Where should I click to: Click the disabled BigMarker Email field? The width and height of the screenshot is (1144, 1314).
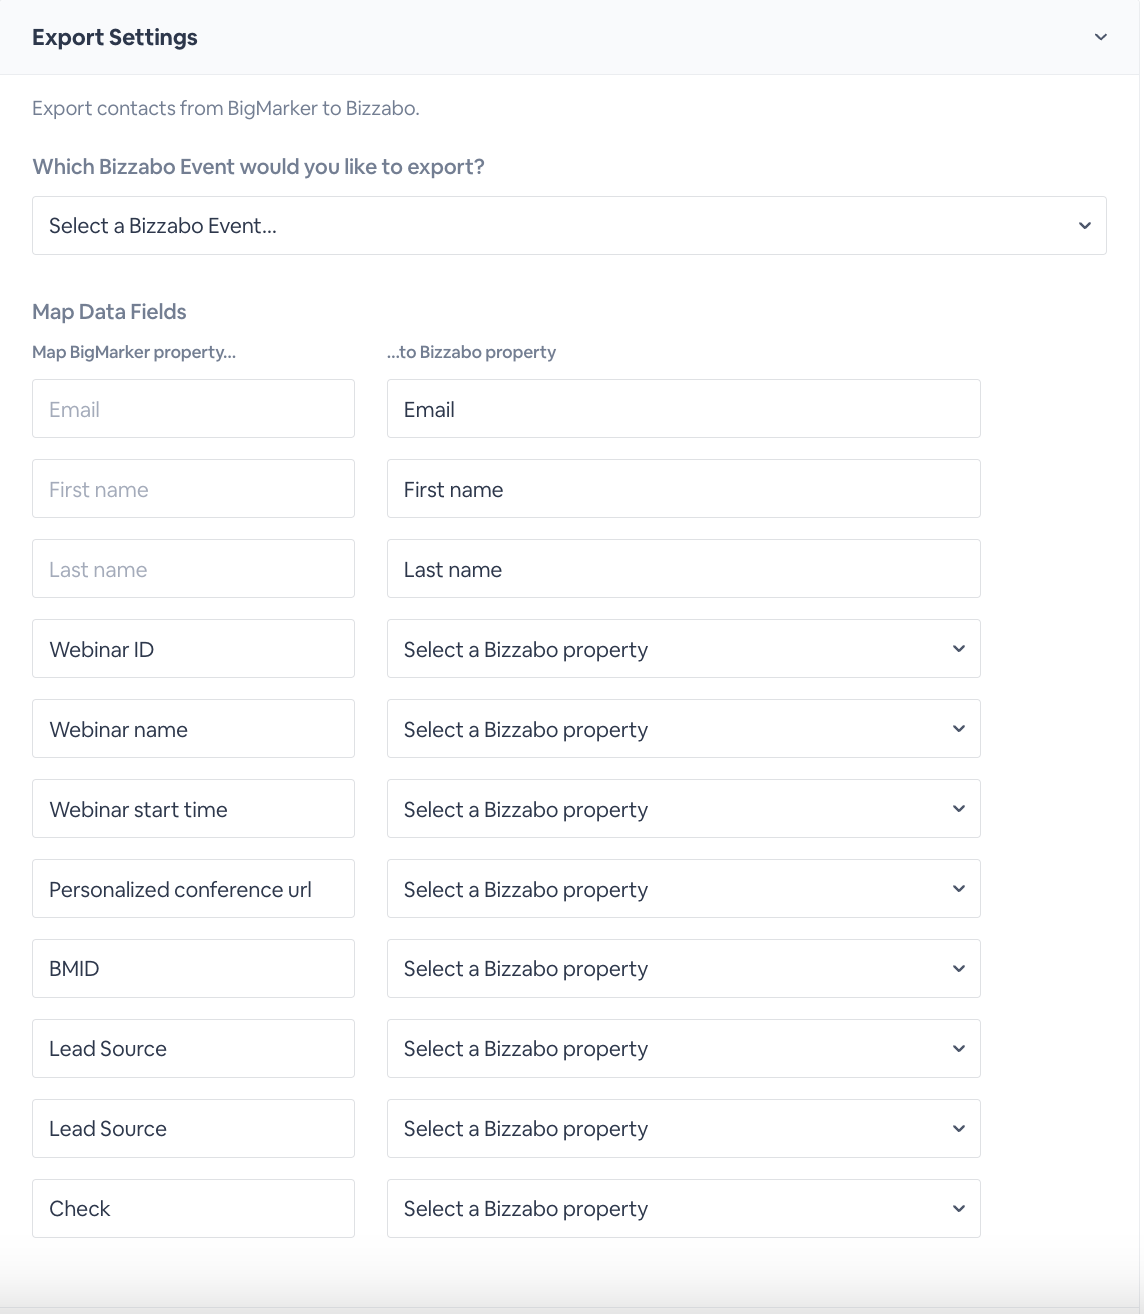193,409
